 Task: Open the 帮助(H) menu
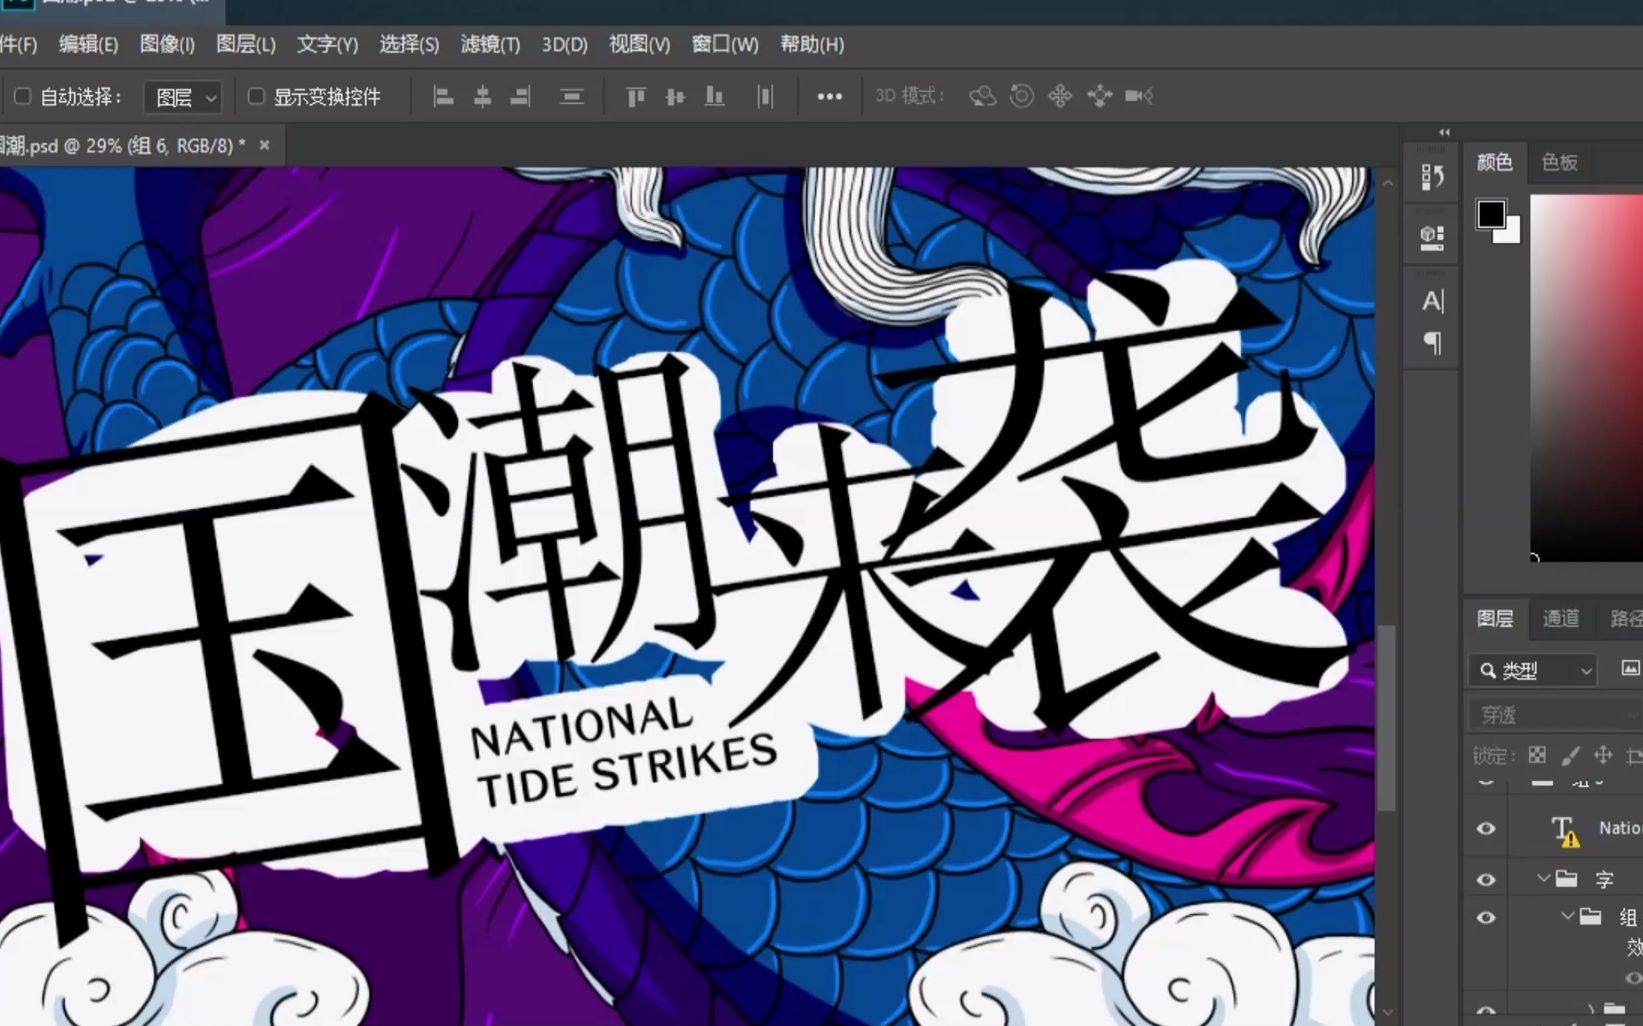(812, 44)
